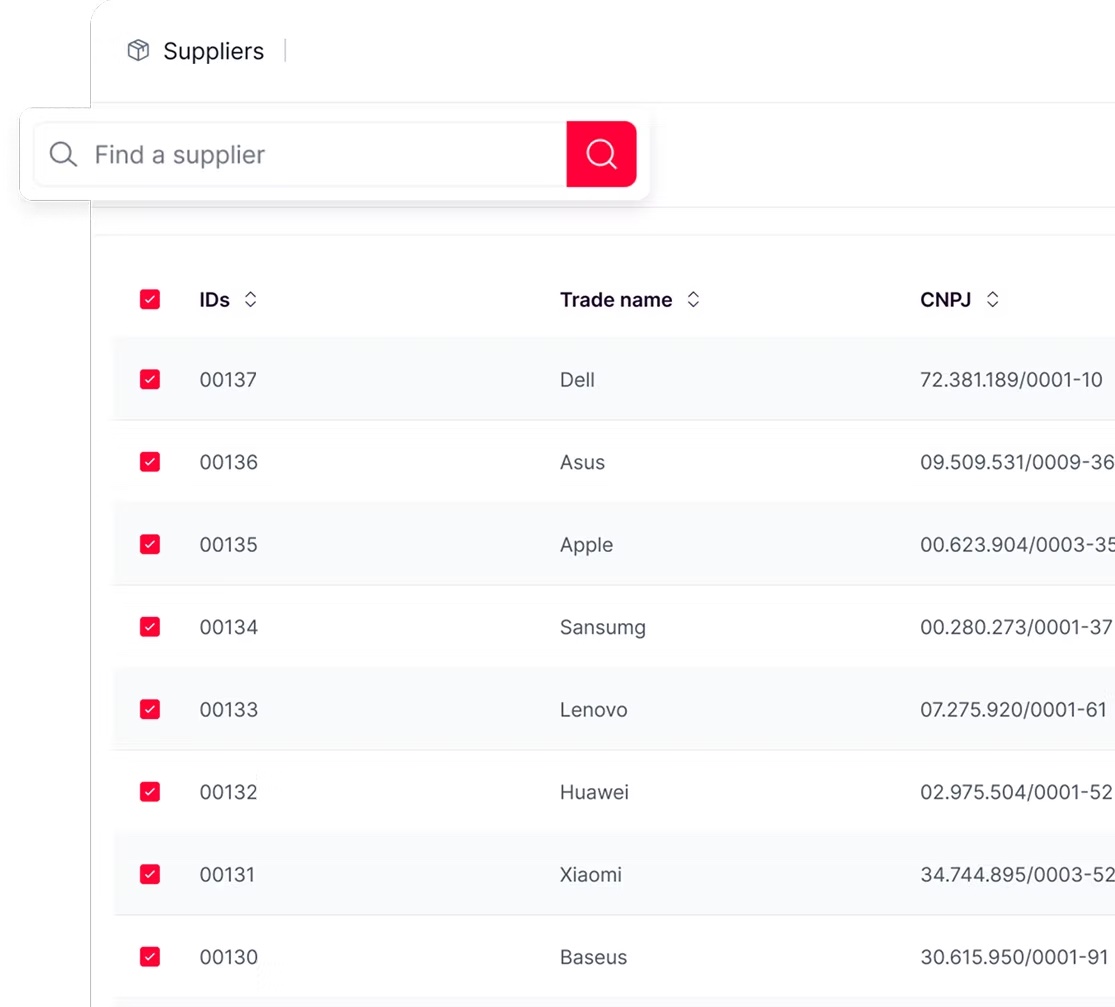Click CNPJ 00.280.273/0001-37
1115x1007 pixels.
(1016, 627)
